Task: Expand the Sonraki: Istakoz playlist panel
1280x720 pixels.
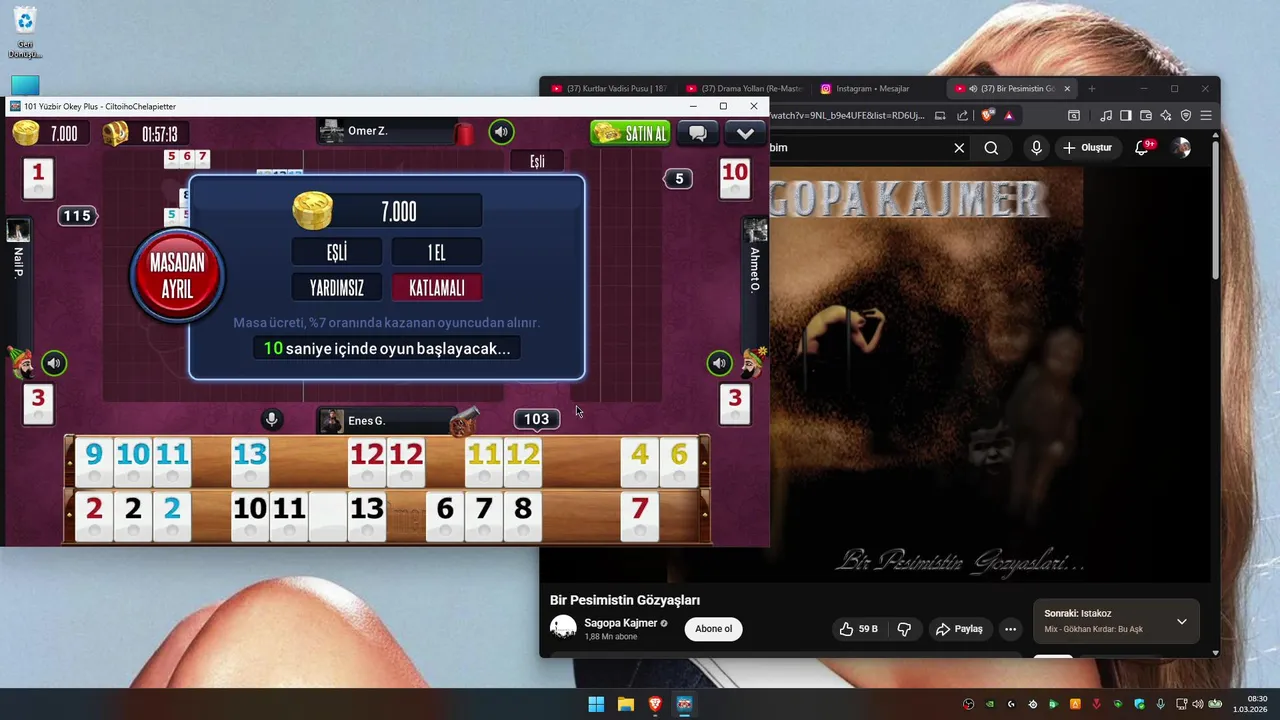Action: coord(1181,621)
